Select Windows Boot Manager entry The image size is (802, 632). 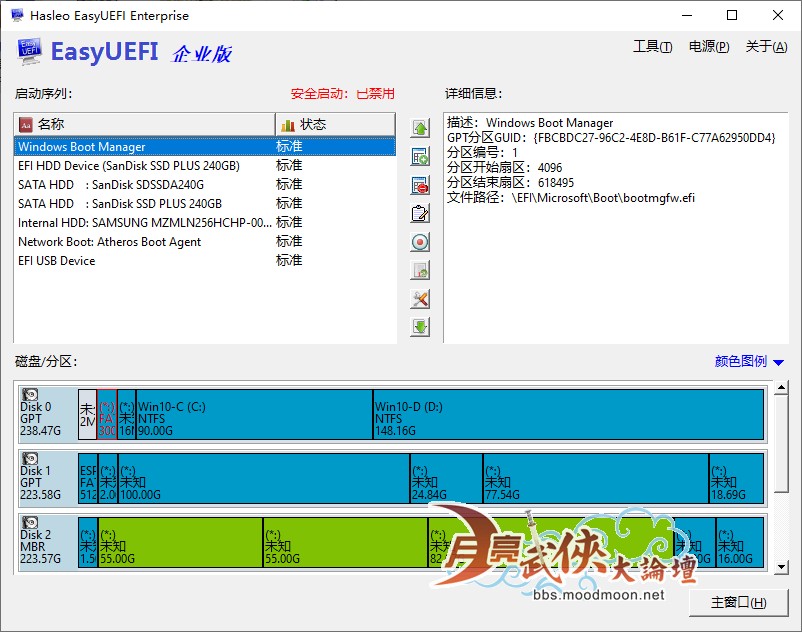pos(205,147)
